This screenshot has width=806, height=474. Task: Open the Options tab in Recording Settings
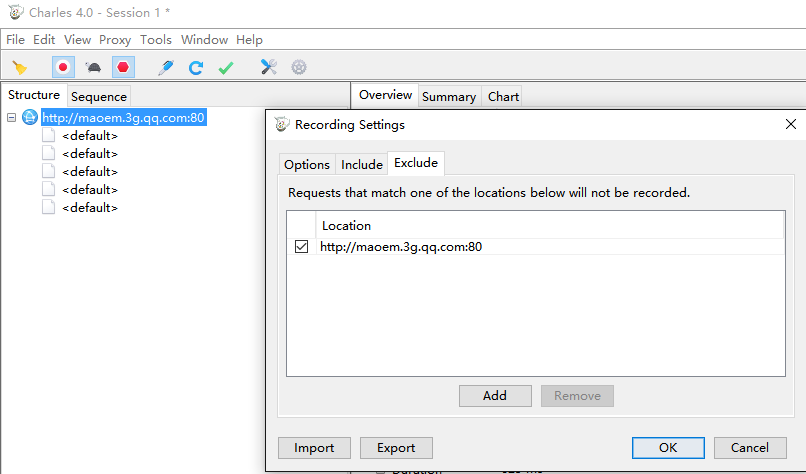click(x=306, y=164)
